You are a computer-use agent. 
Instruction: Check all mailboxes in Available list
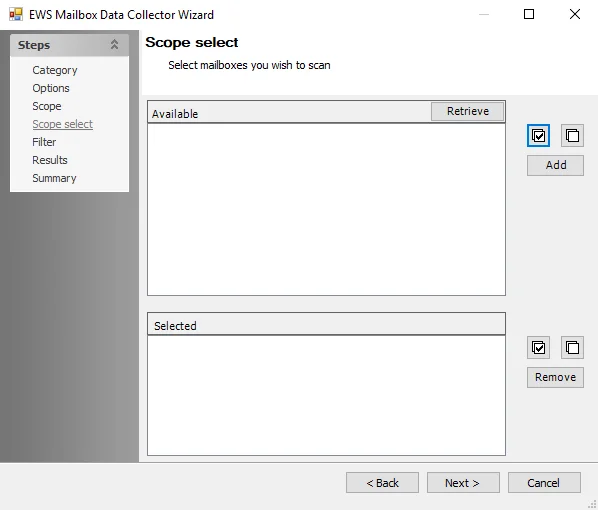tap(538, 135)
